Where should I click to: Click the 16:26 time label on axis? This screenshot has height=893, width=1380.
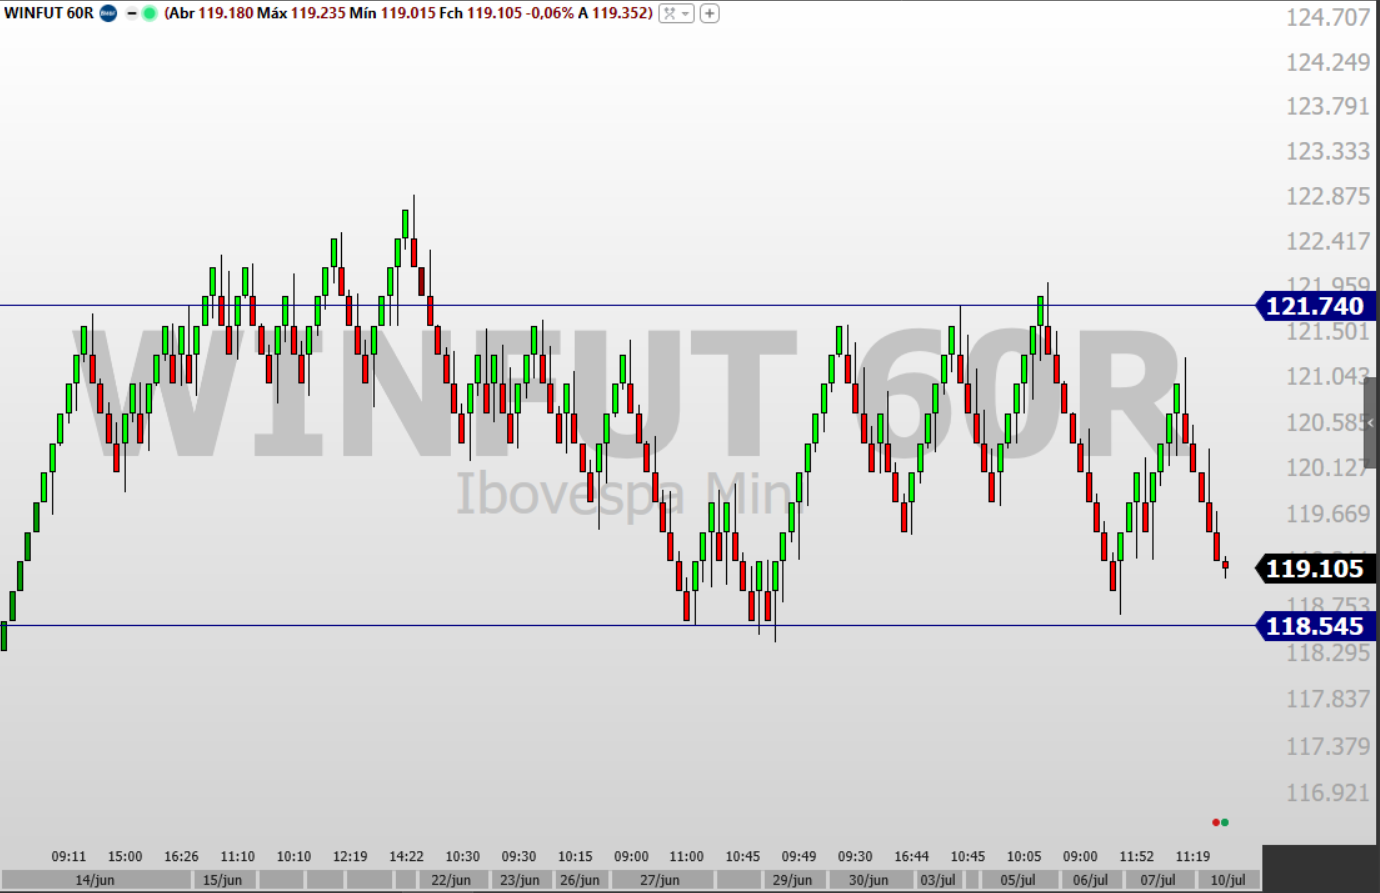[x=181, y=857]
